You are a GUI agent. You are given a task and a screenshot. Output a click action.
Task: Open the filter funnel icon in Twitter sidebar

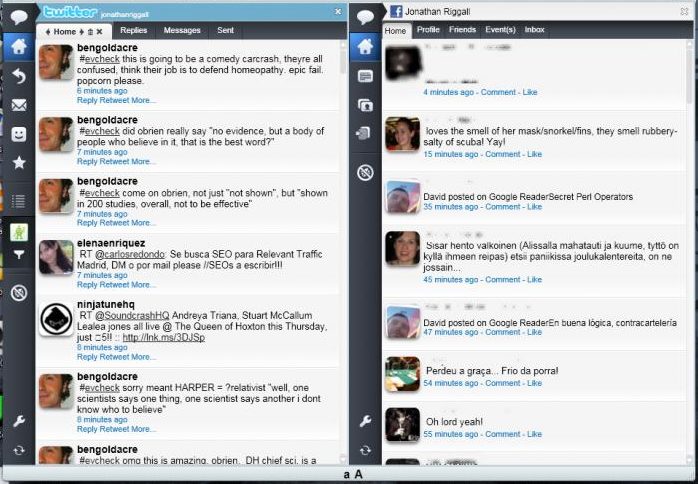pos(17,255)
